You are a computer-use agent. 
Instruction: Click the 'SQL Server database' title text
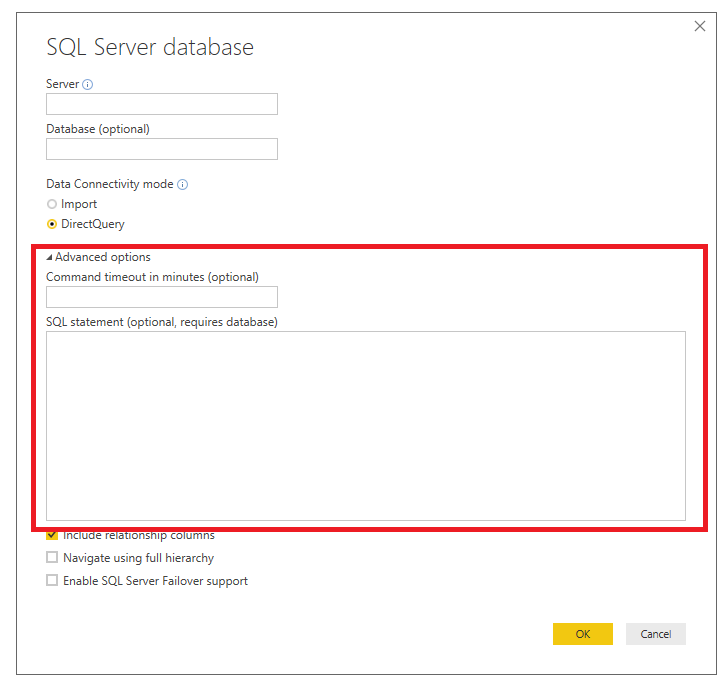coord(150,47)
